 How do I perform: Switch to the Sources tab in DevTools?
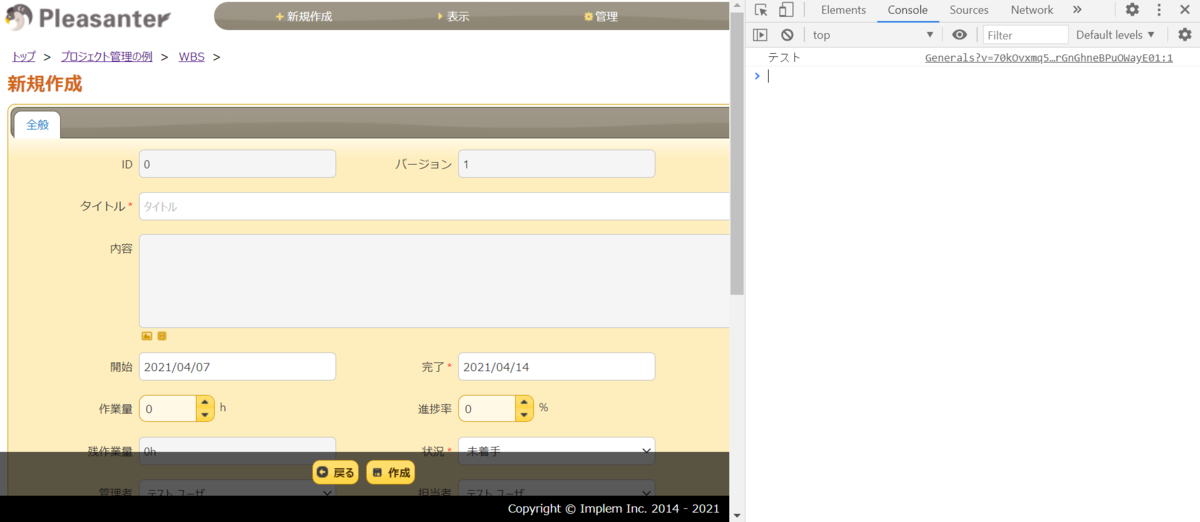pyautogui.click(x=969, y=10)
